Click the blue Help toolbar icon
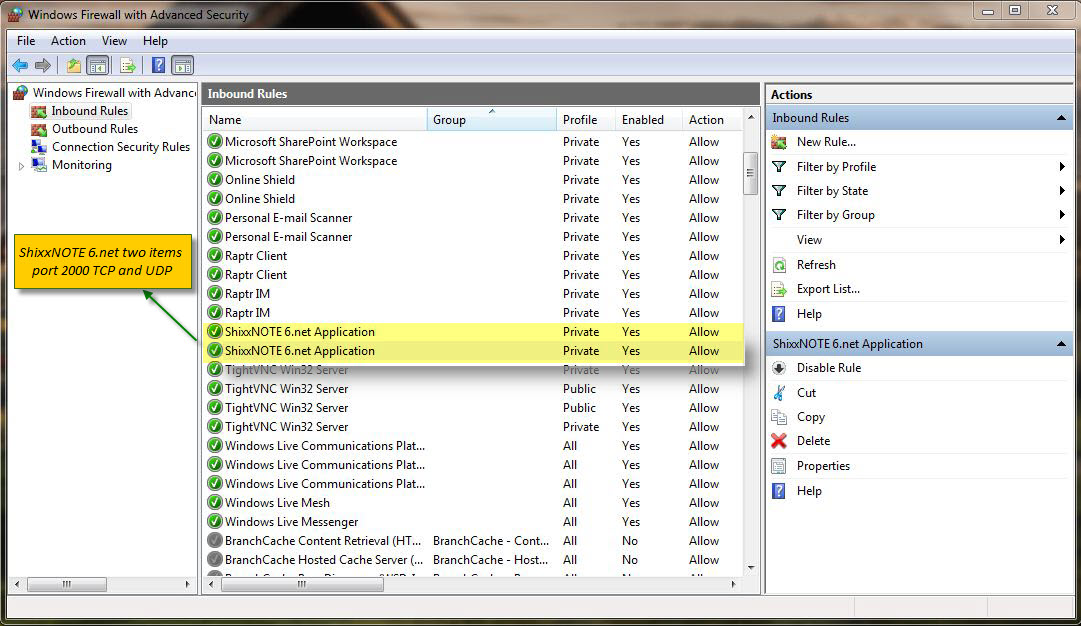The height and width of the screenshot is (626, 1081). [158, 65]
